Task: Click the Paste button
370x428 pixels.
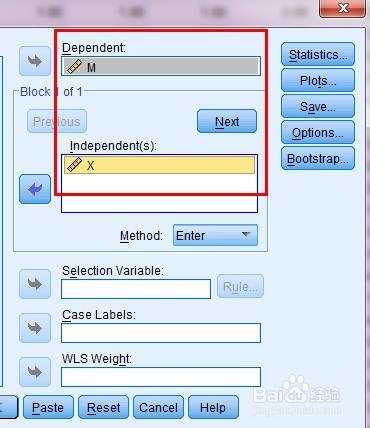Action: [48, 407]
